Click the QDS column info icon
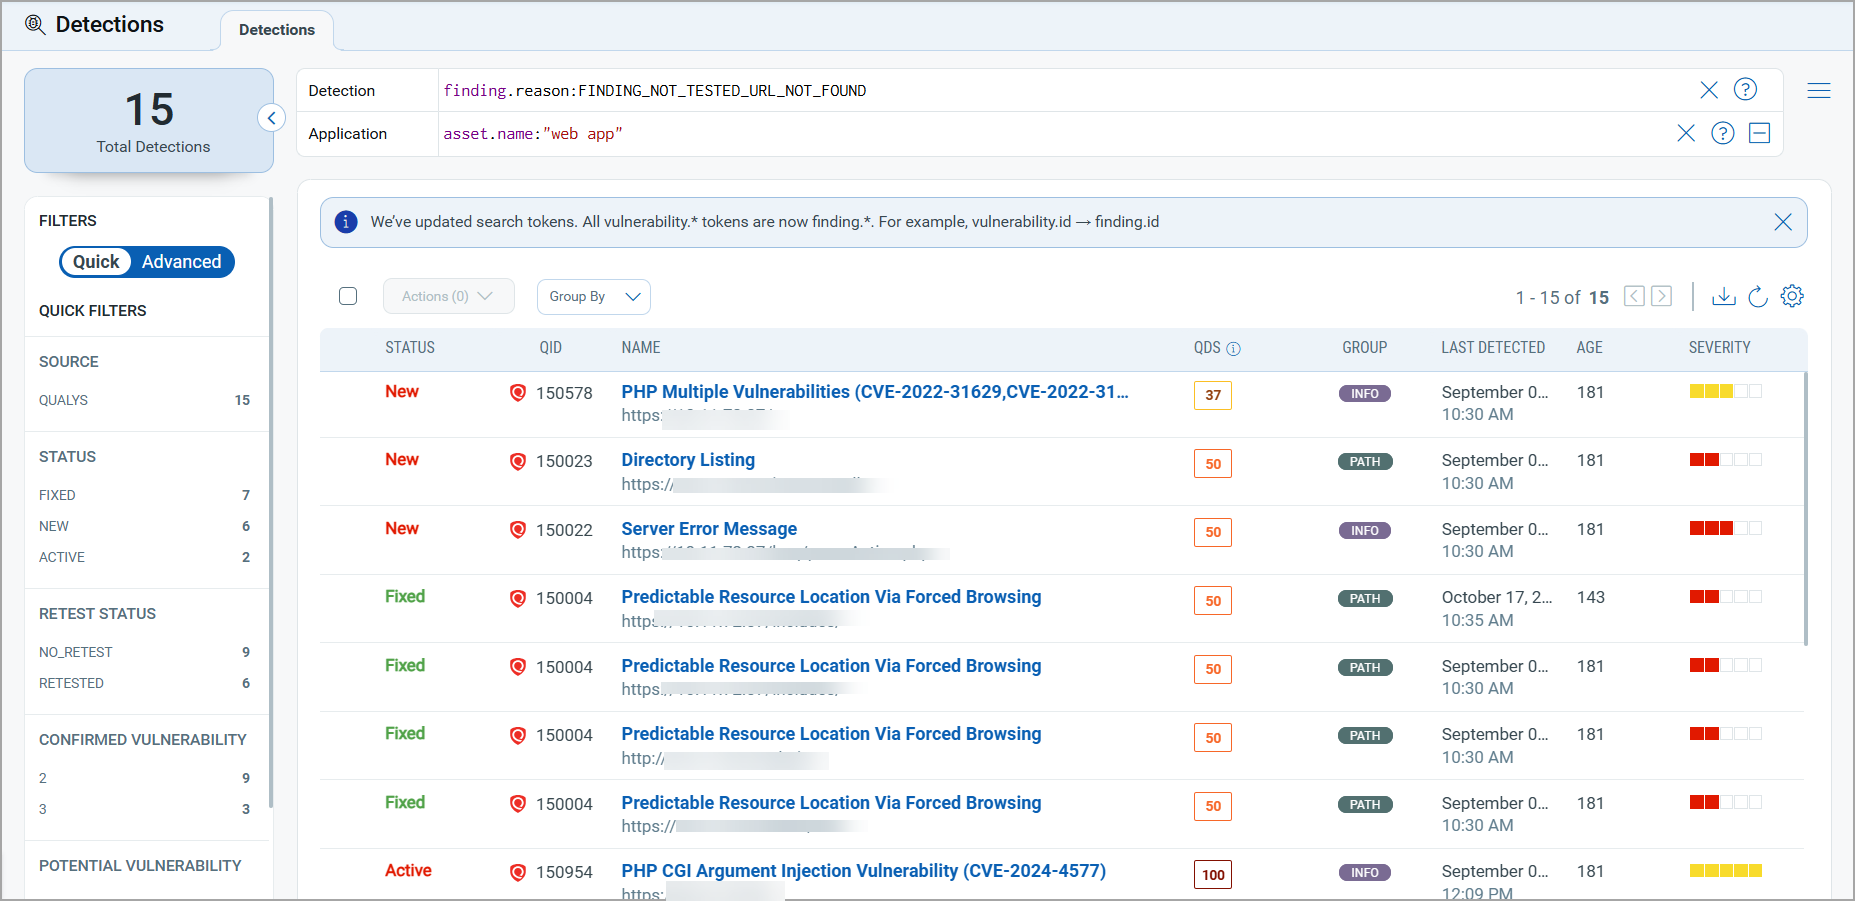 tap(1234, 348)
